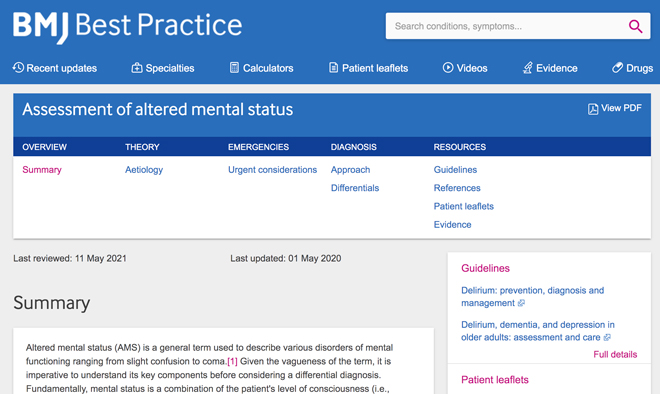Image resolution: width=660 pixels, height=394 pixels.
Task: Open the Approach link under Diagnosis
Action: (x=350, y=170)
